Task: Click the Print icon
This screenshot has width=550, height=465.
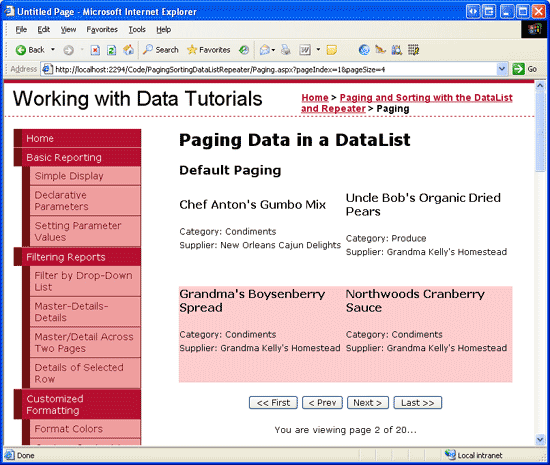Action: [286, 50]
